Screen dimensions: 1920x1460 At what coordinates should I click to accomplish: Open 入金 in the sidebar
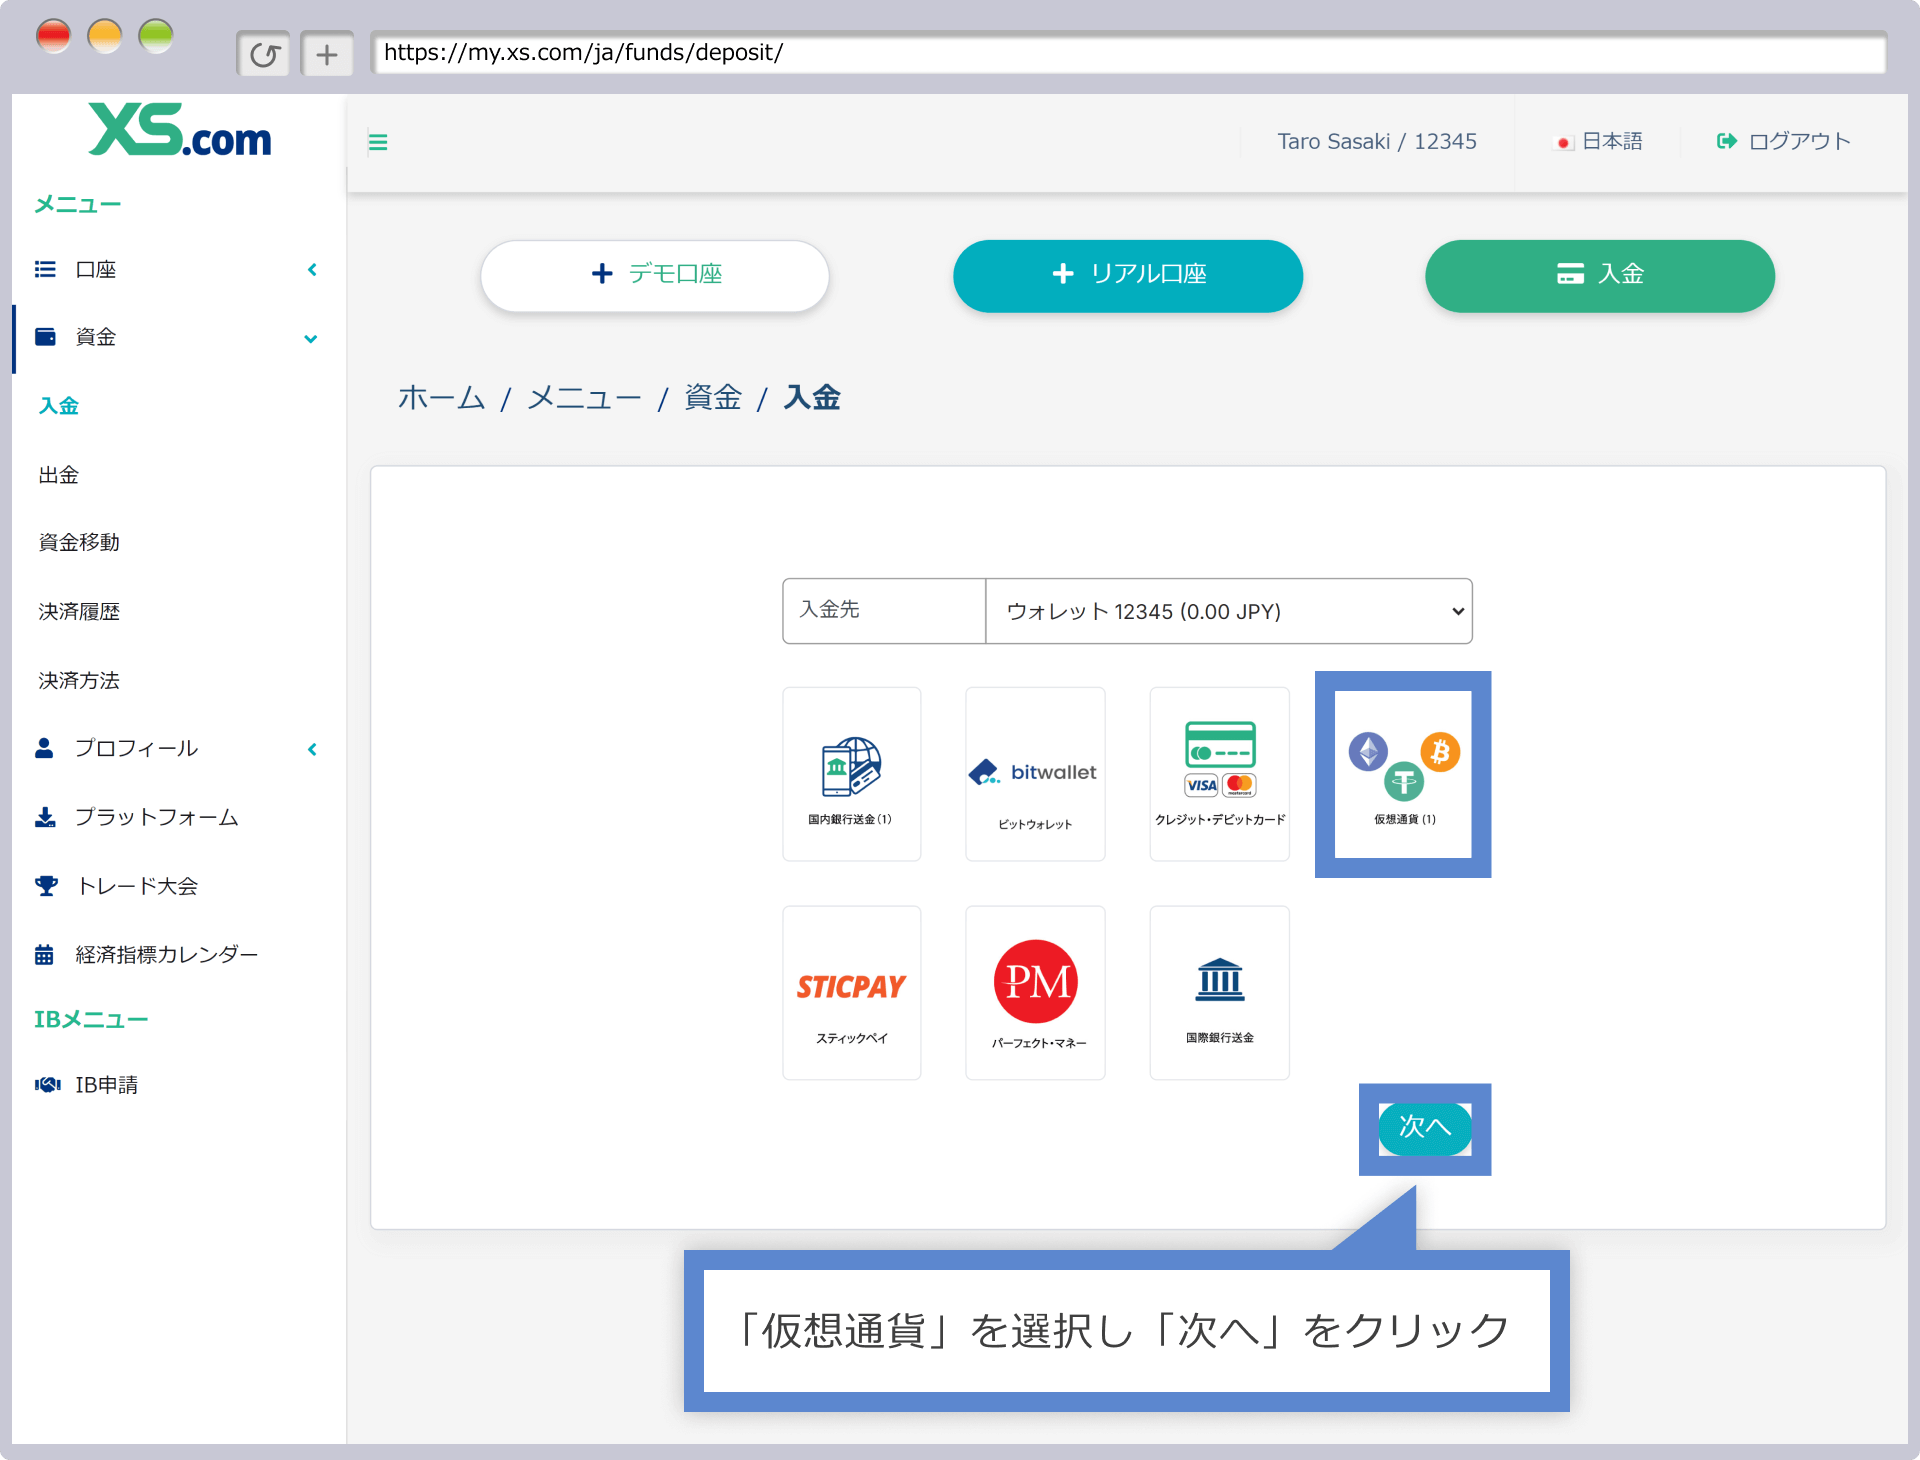[59, 406]
